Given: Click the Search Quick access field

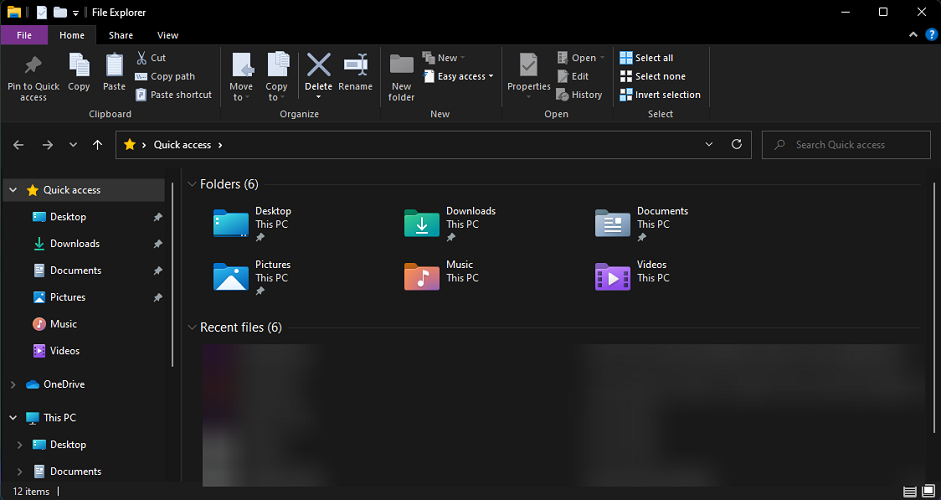Looking at the screenshot, I should coord(846,145).
